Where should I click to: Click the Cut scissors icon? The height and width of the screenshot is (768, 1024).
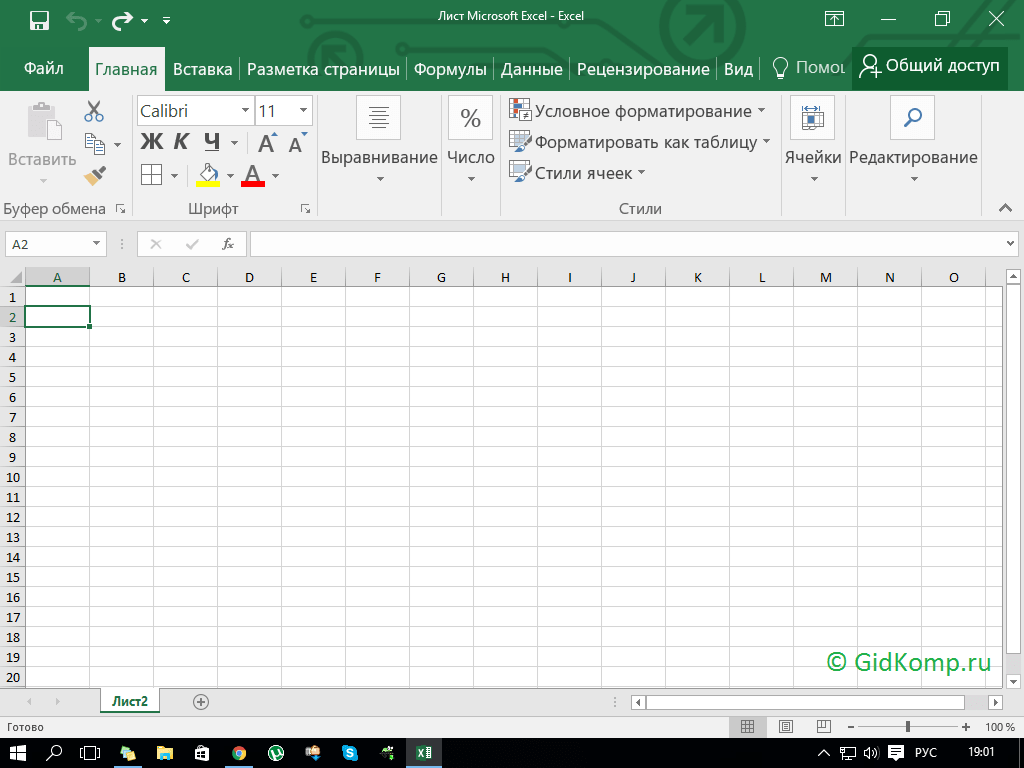click(x=94, y=111)
